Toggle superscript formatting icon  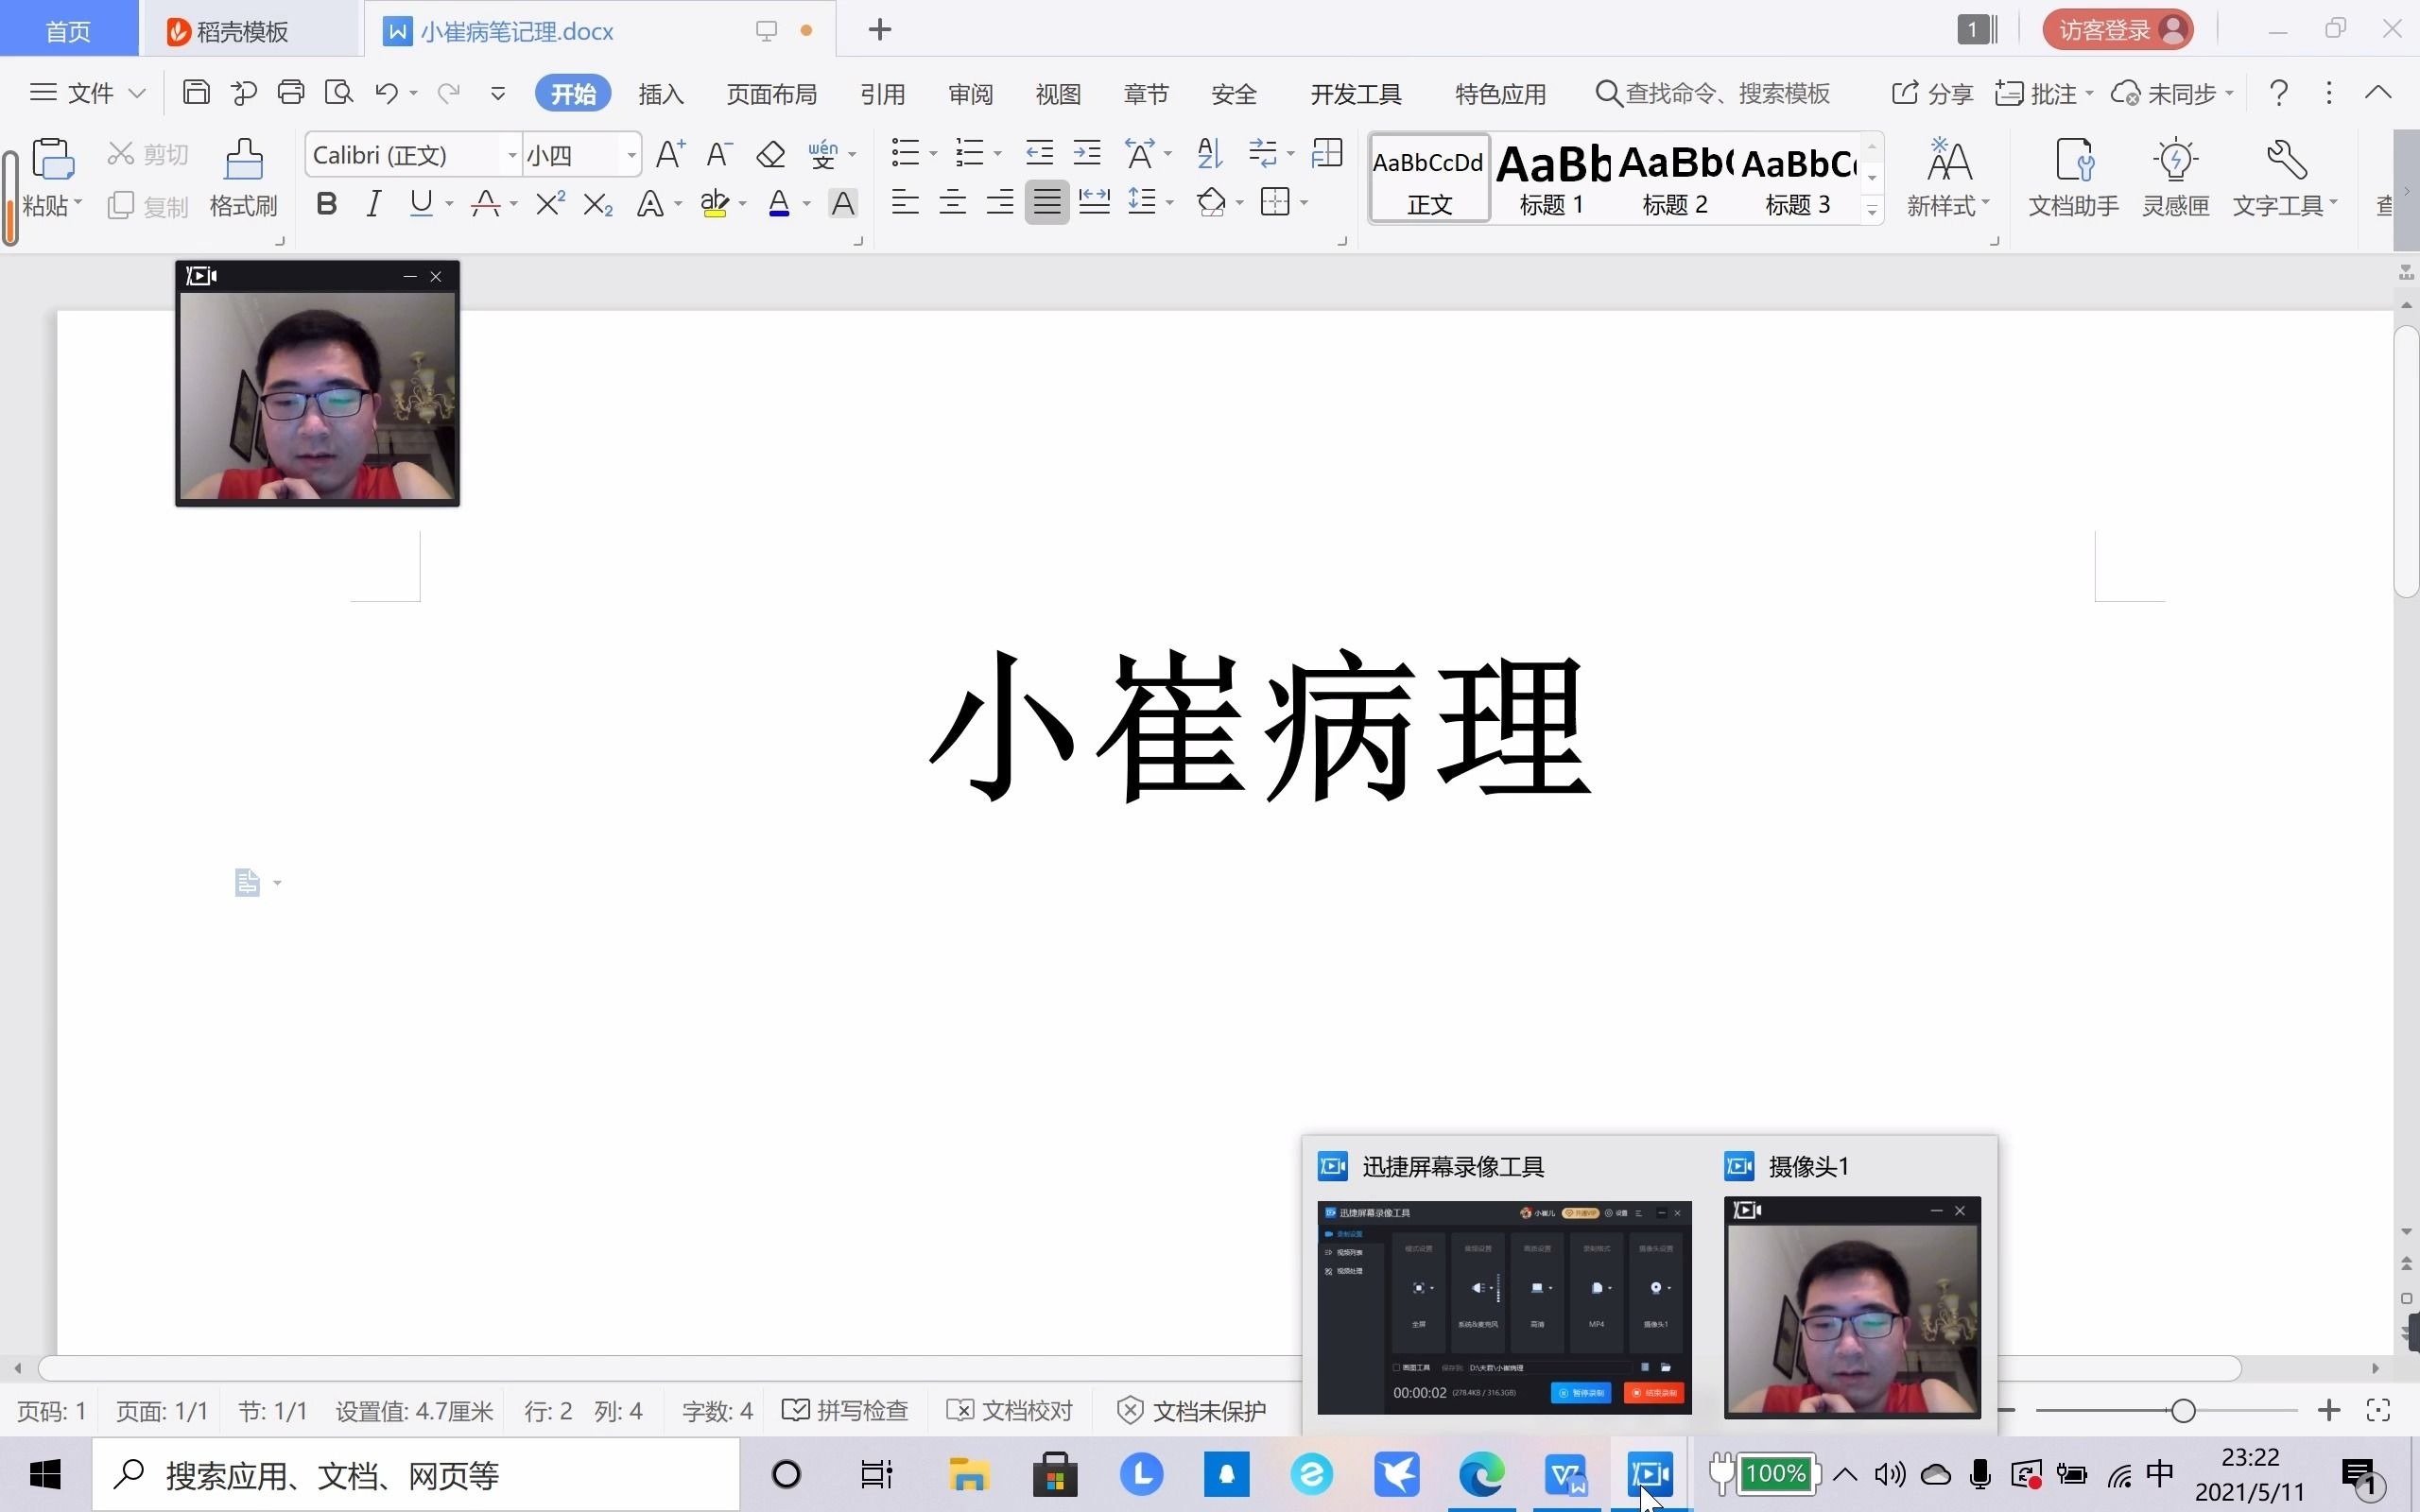click(x=552, y=204)
